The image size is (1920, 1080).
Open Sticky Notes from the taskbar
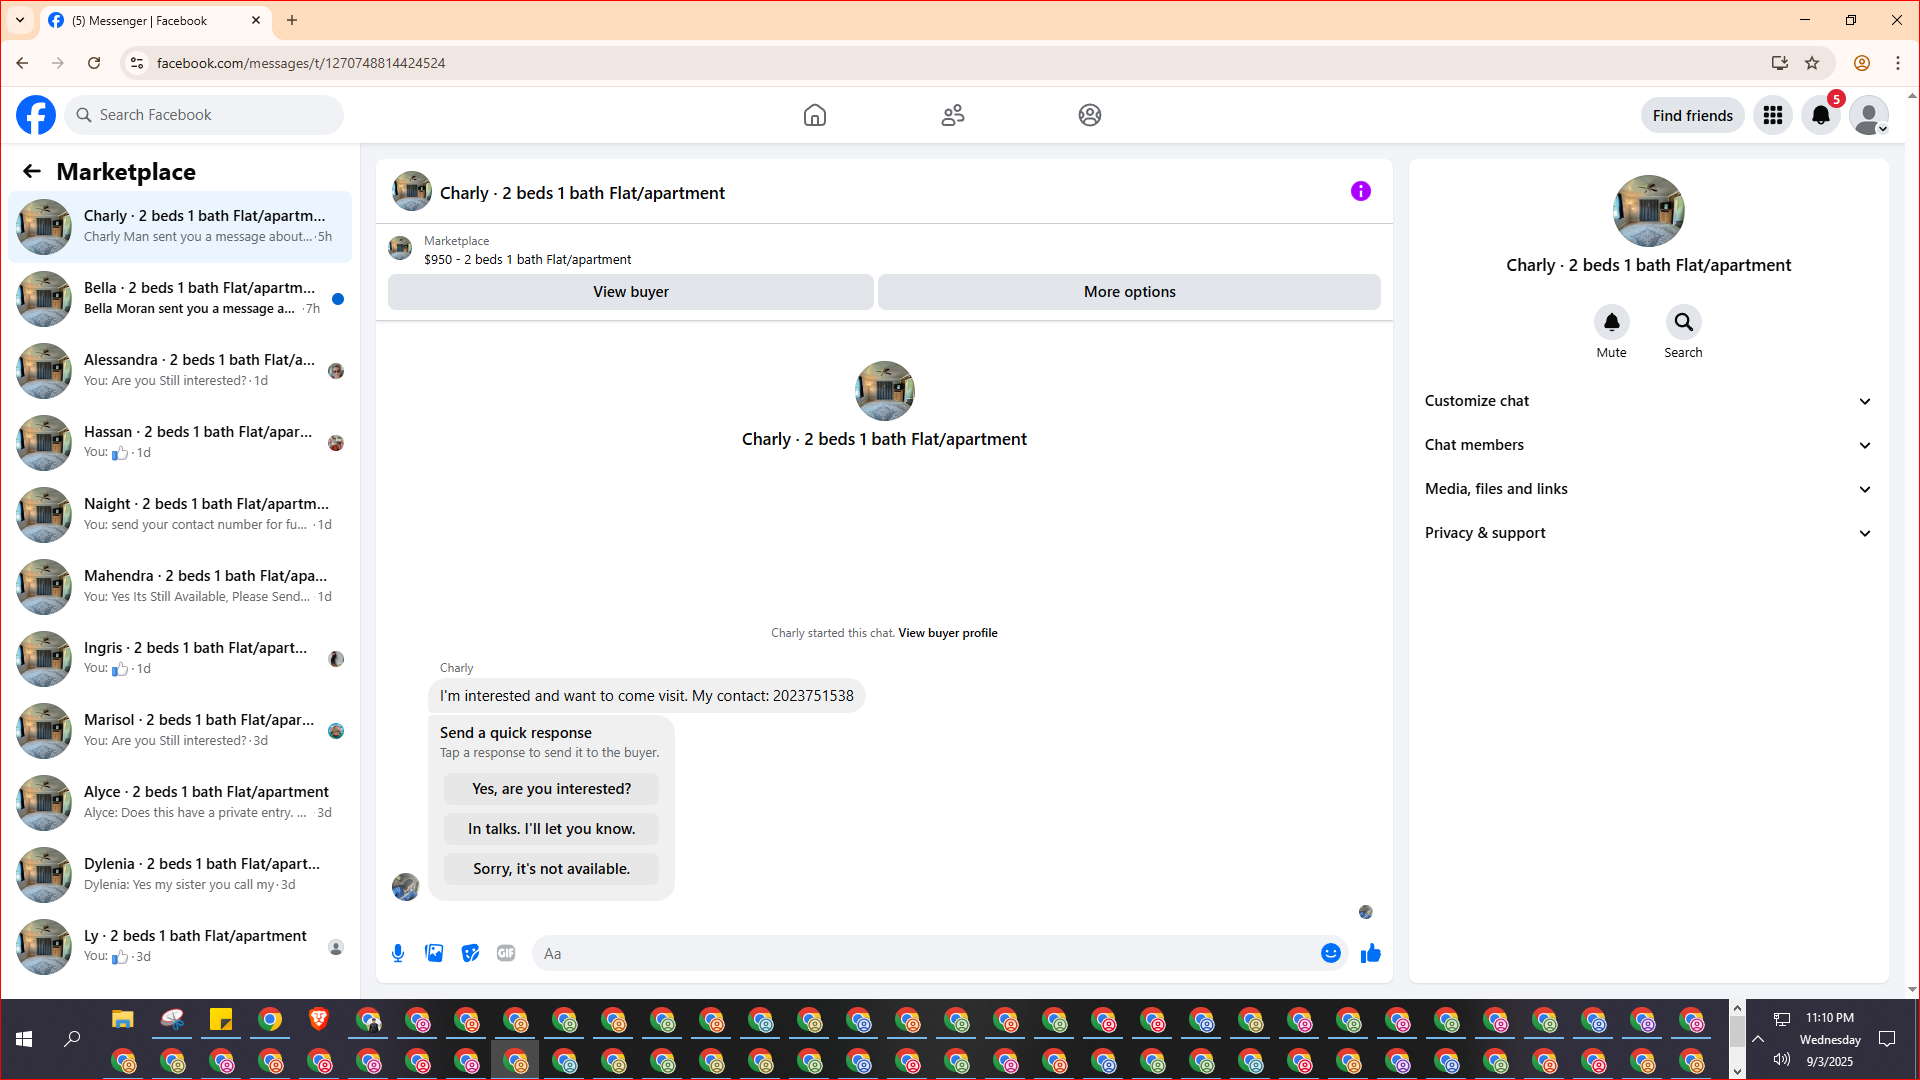pyautogui.click(x=221, y=1020)
